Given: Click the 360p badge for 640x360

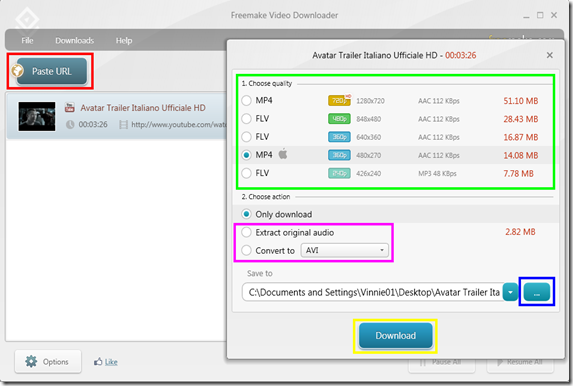Looking at the screenshot, I should coord(339,137).
